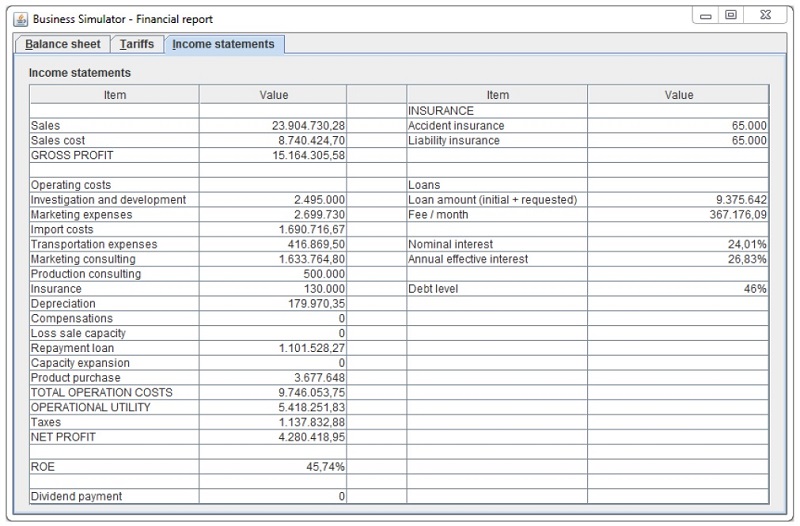Select the Investigation and development row label
The image size is (800, 526).
(x=108, y=200)
